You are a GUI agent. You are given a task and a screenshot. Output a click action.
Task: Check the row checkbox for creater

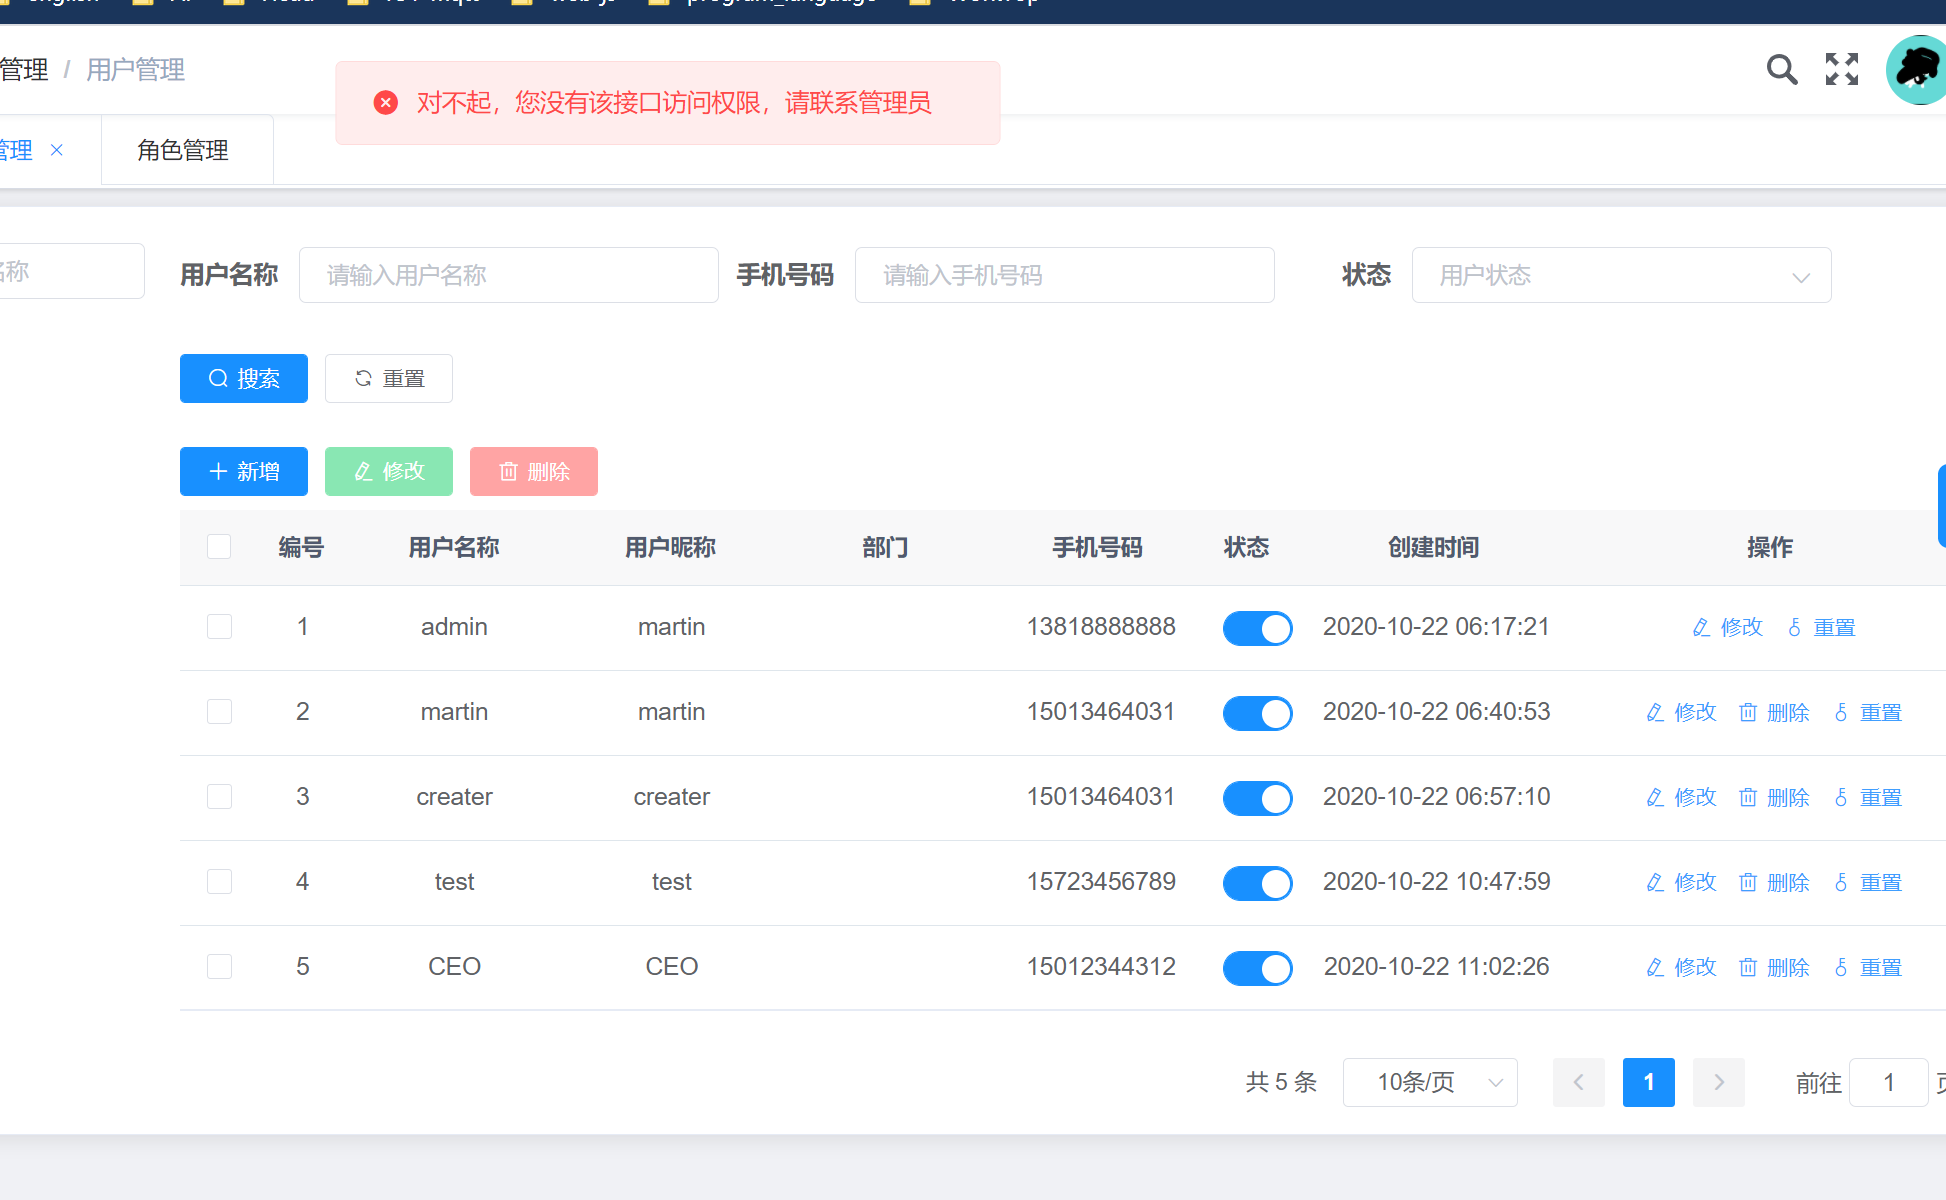tap(219, 797)
